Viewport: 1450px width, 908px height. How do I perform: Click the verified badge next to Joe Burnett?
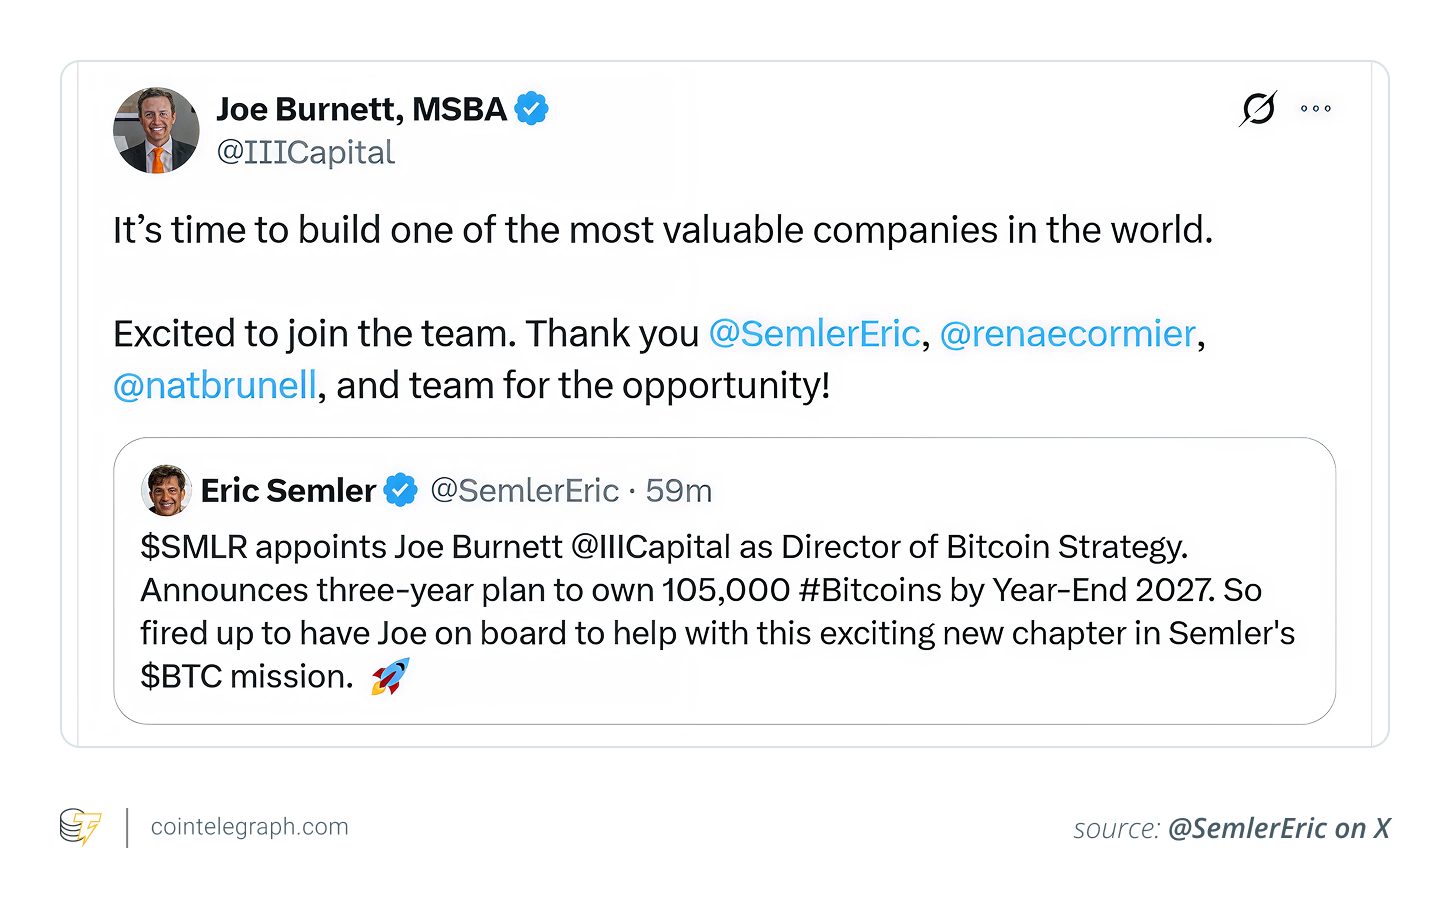[x=532, y=108]
